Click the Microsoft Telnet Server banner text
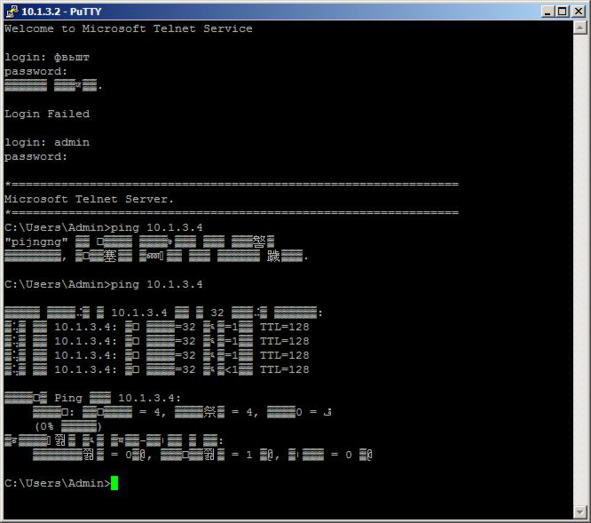The image size is (591, 523). (89, 199)
